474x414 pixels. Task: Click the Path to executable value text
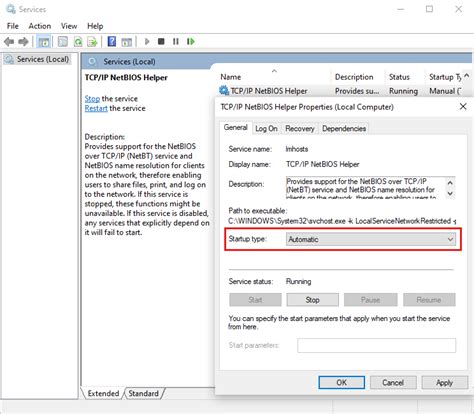(342, 221)
